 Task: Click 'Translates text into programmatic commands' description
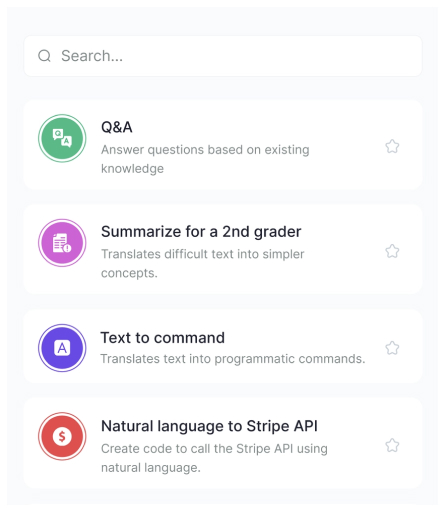click(233, 359)
